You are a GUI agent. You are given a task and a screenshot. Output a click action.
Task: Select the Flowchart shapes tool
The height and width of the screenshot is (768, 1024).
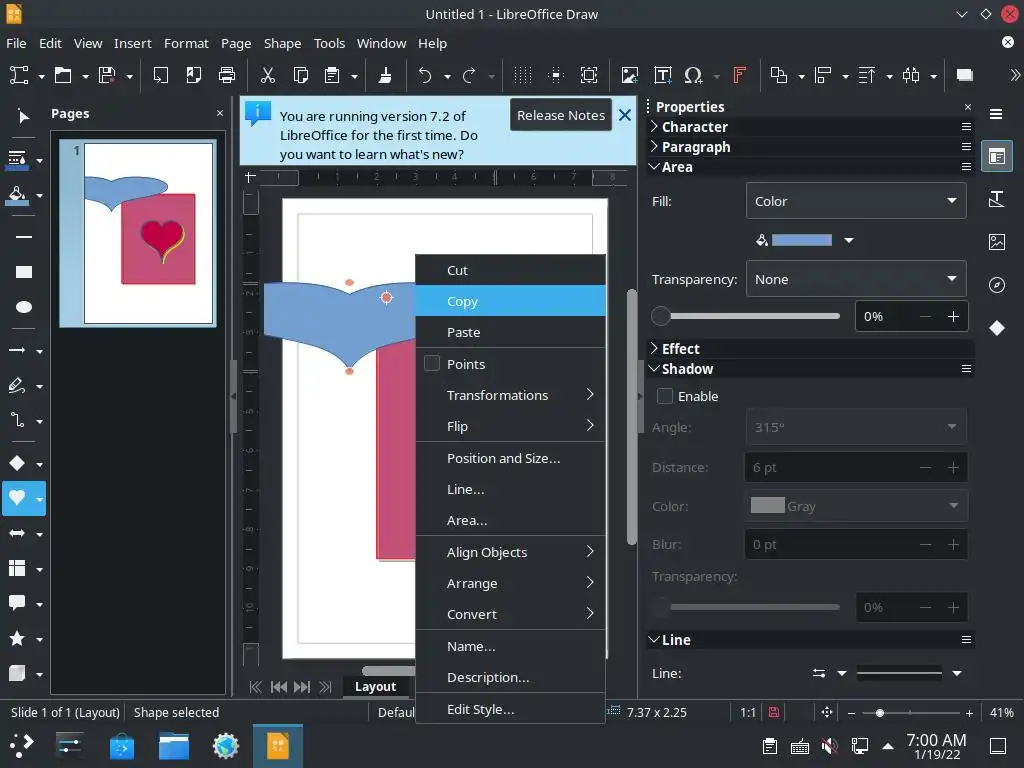[18, 568]
